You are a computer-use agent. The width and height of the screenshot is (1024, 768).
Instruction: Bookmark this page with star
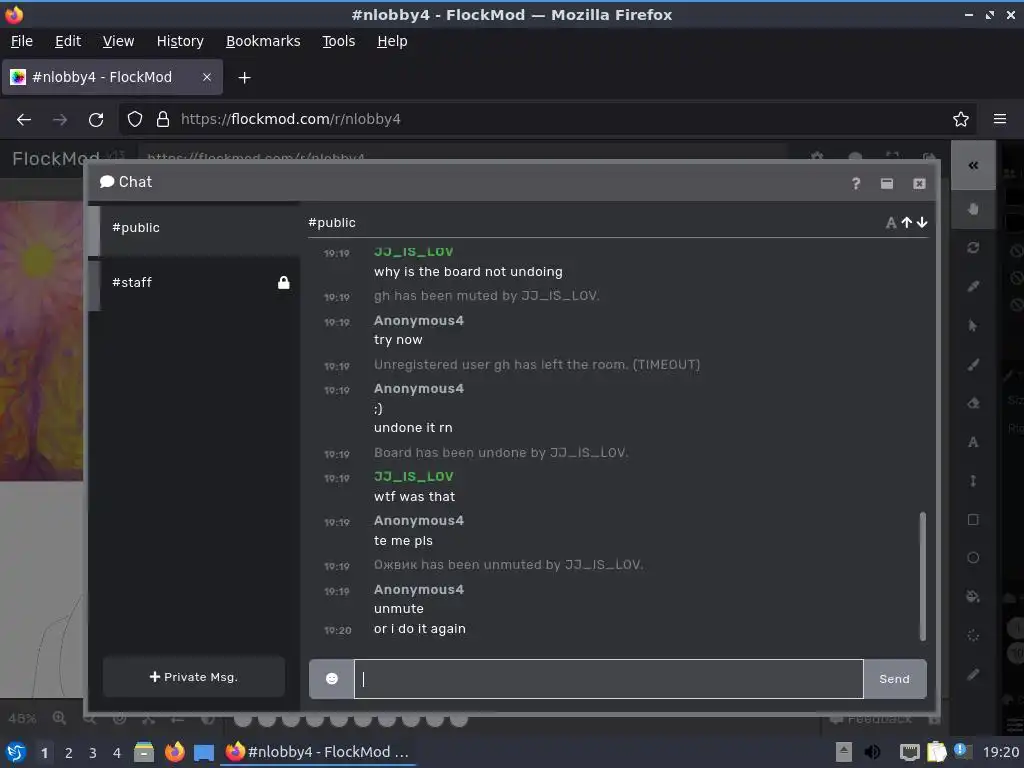point(961,120)
